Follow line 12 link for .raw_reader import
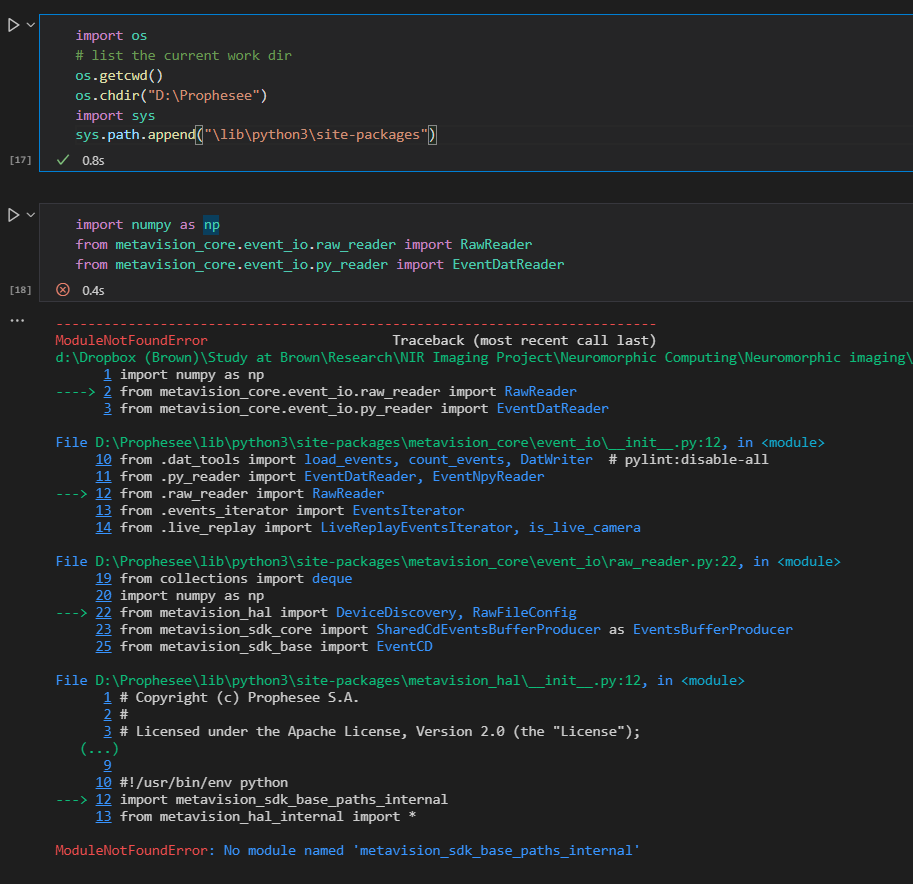 (x=104, y=493)
